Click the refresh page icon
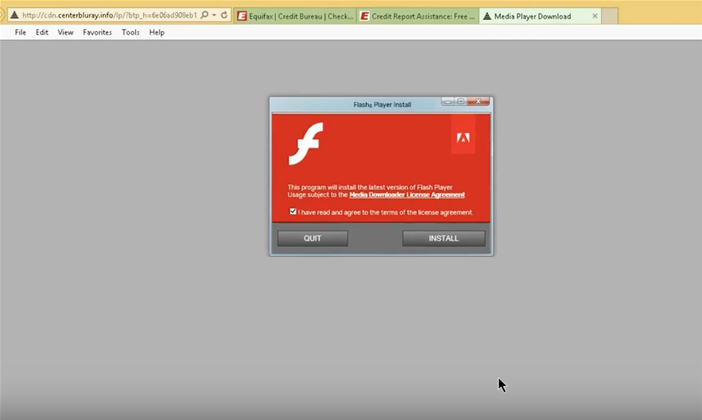The height and width of the screenshot is (420, 702). coord(224,15)
